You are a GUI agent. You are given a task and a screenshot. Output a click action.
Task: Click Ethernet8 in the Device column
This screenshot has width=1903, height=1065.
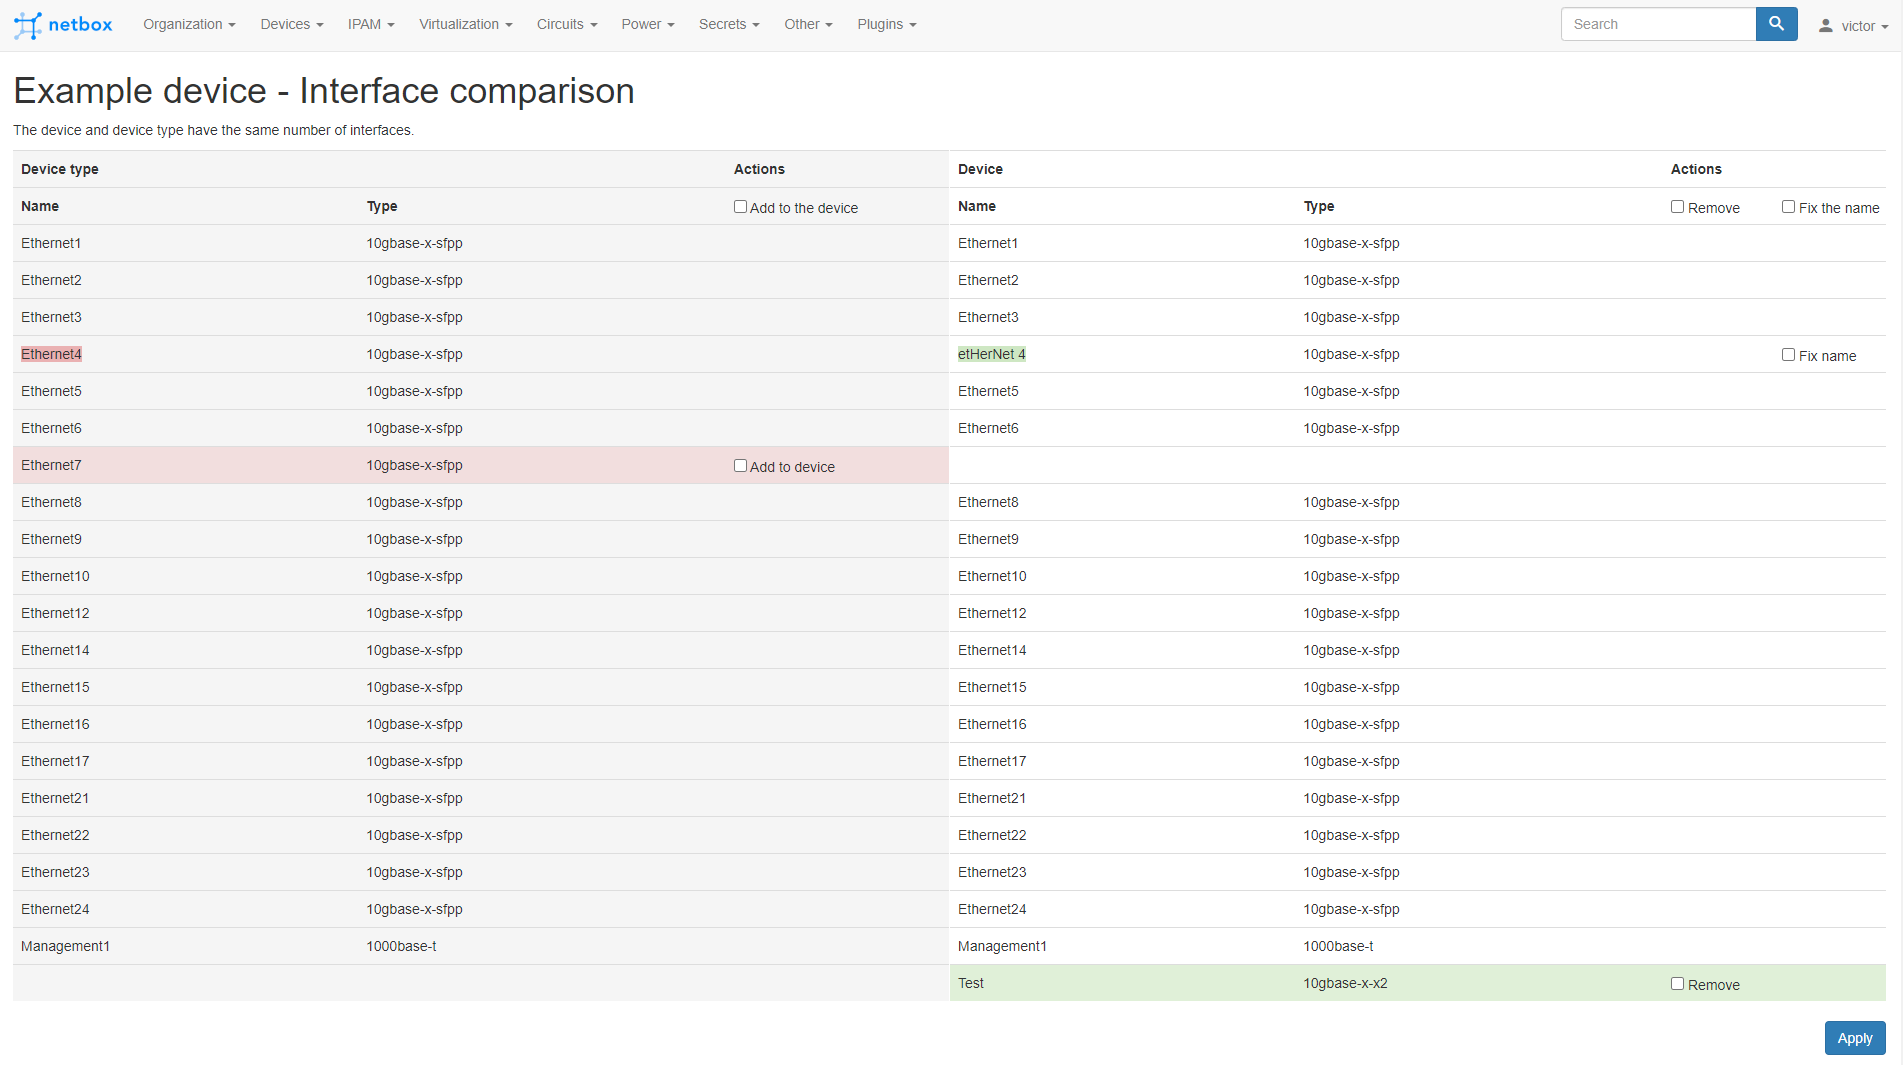coord(988,502)
